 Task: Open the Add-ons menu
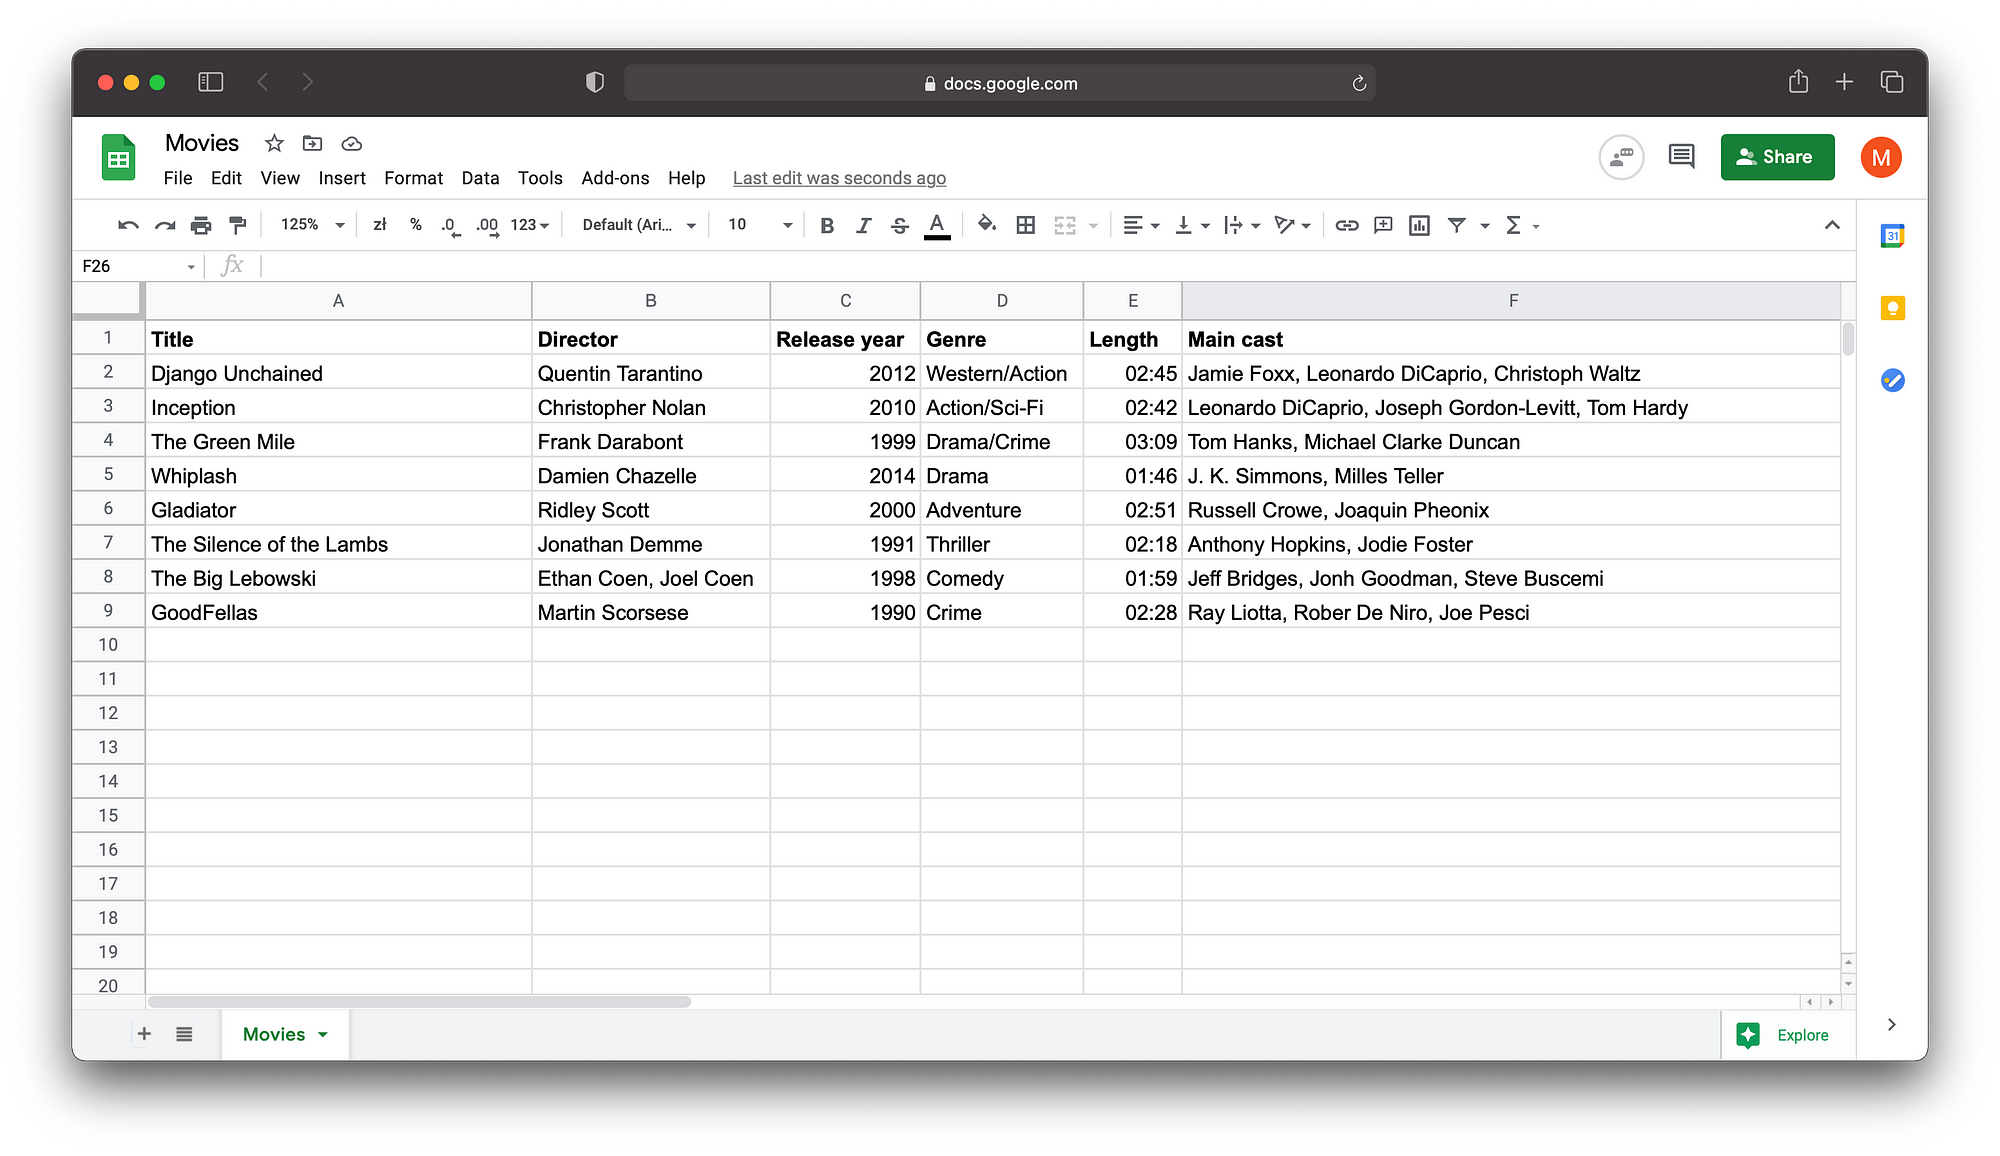(x=615, y=178)
